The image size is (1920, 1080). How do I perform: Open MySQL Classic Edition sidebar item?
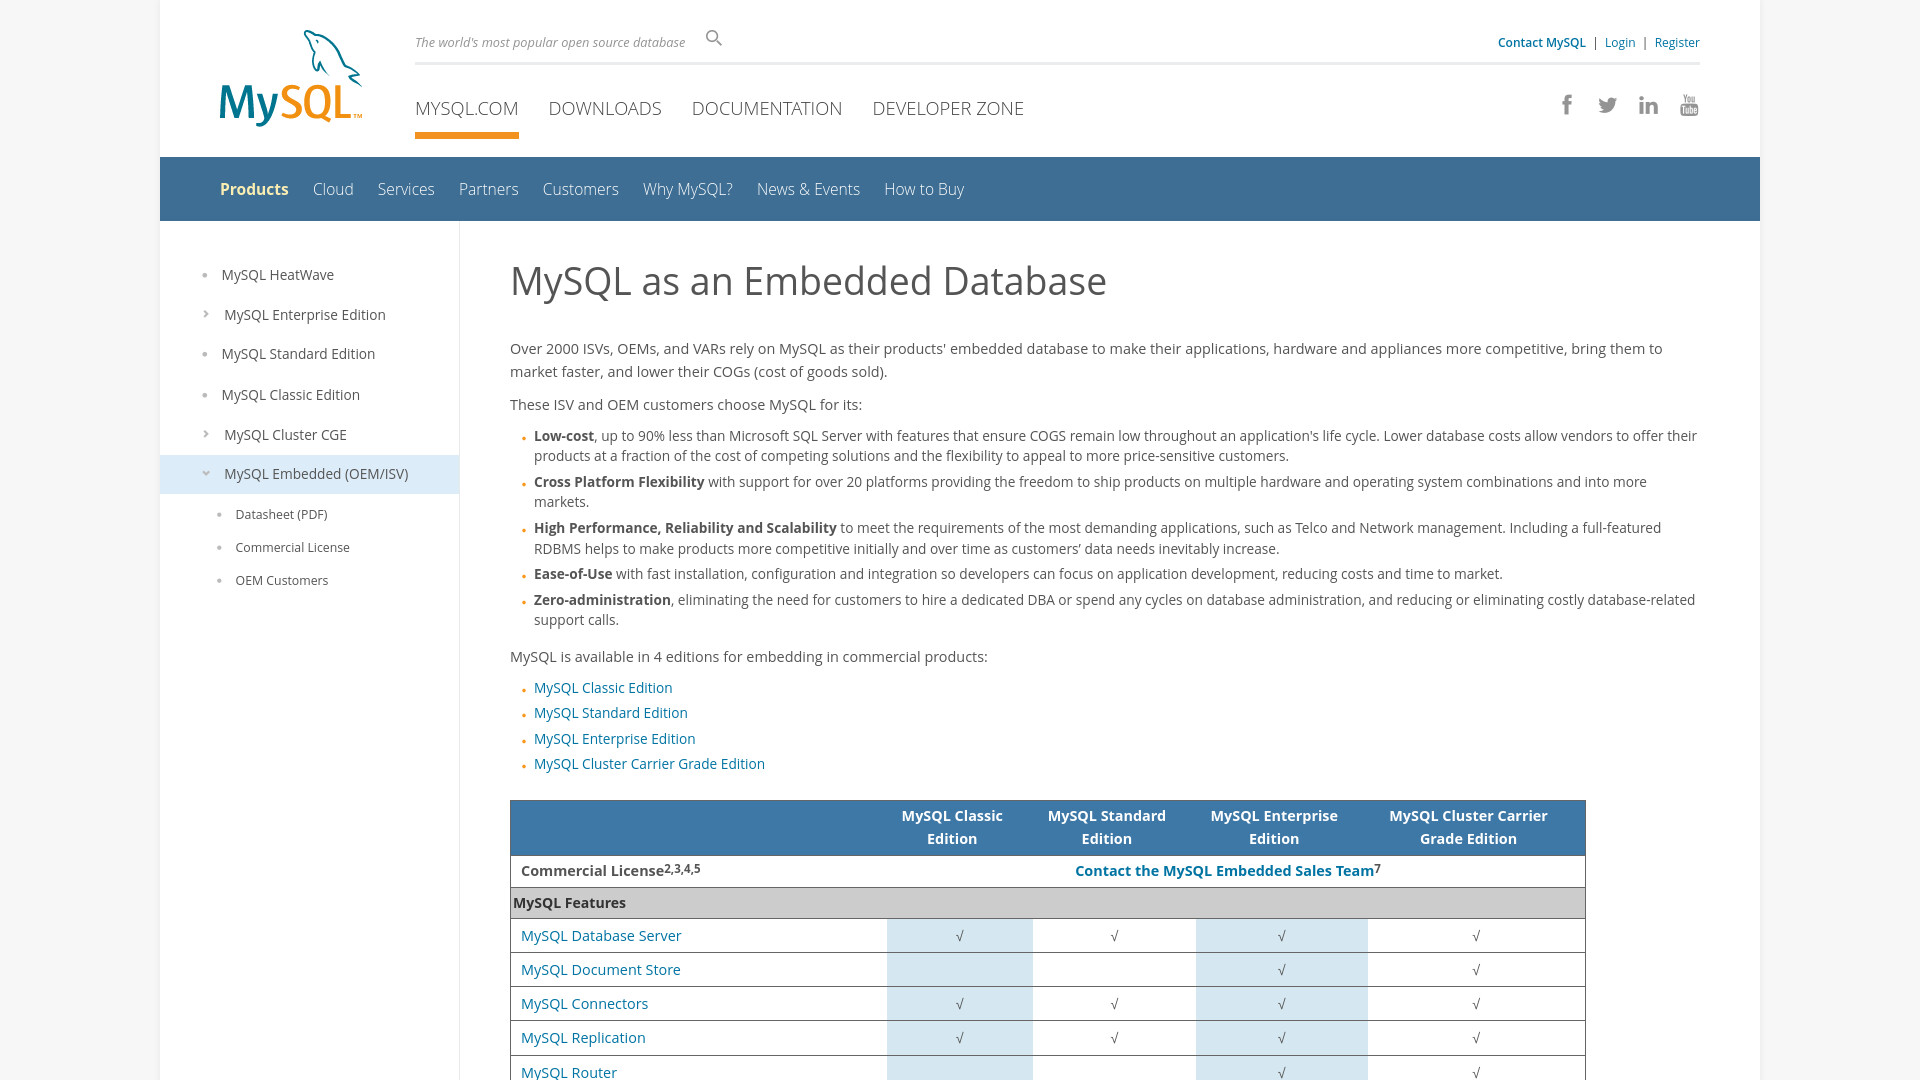click(x=291, y=395)
